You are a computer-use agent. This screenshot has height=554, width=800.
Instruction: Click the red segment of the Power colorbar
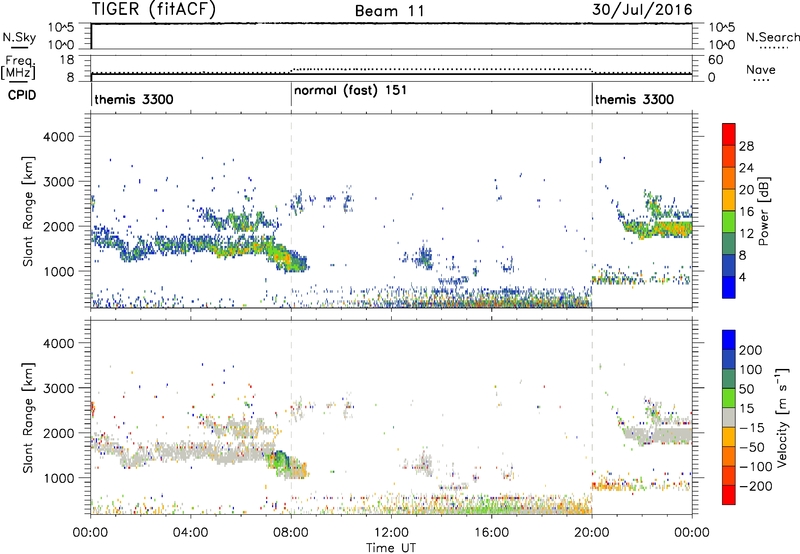click(729, 134)
